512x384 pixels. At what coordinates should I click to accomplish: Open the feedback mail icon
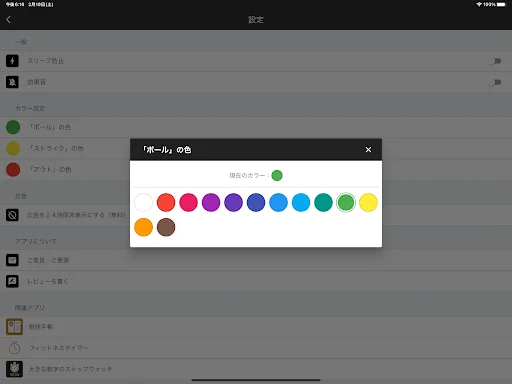12,260
